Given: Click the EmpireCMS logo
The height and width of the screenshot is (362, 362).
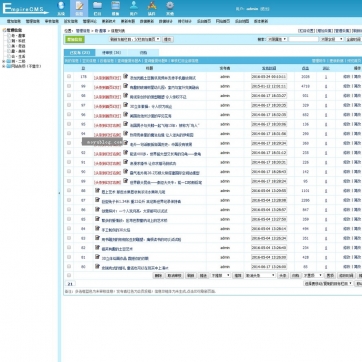Looking at the screenshot, I should pos(25,9).
